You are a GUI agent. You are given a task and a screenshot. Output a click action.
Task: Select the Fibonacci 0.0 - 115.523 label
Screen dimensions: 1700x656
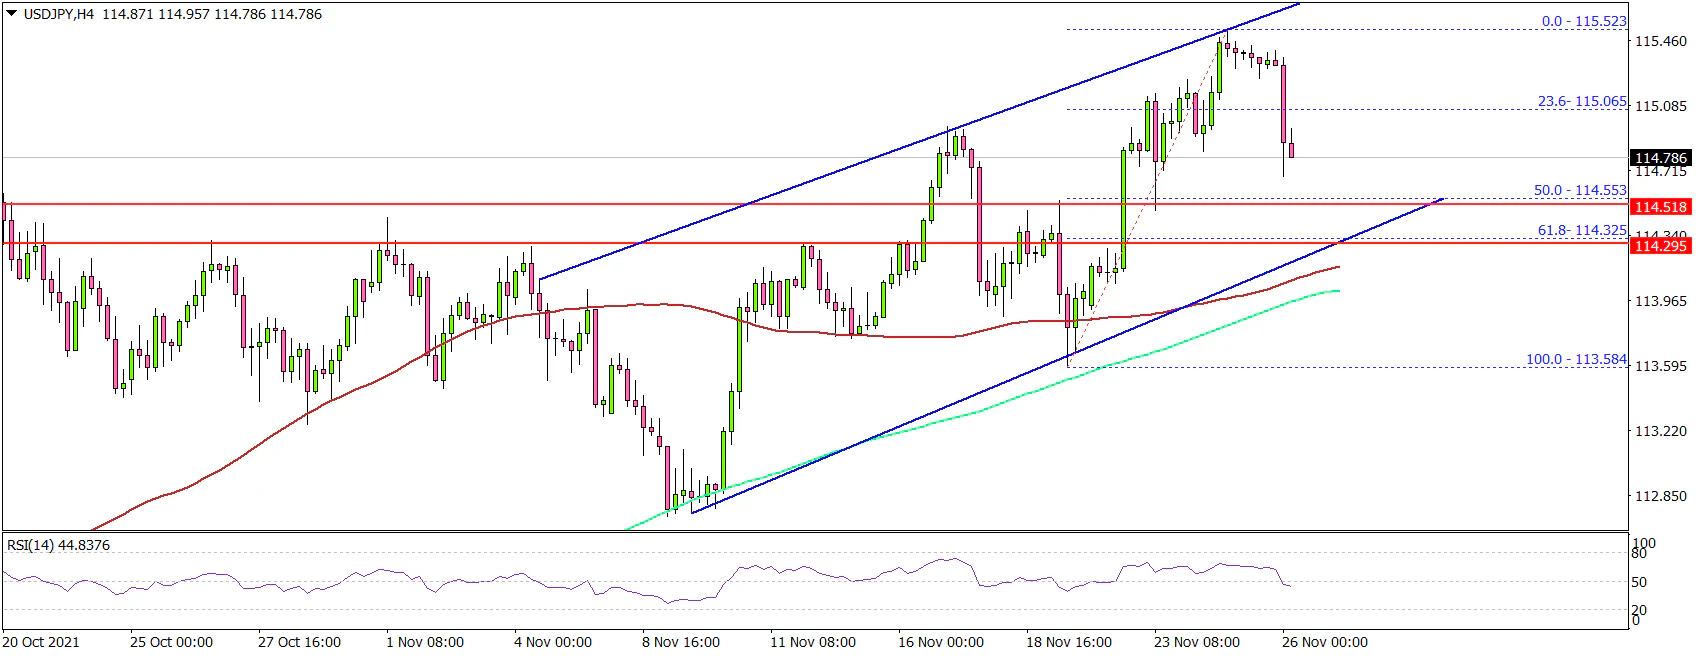tap(1583, 21)
